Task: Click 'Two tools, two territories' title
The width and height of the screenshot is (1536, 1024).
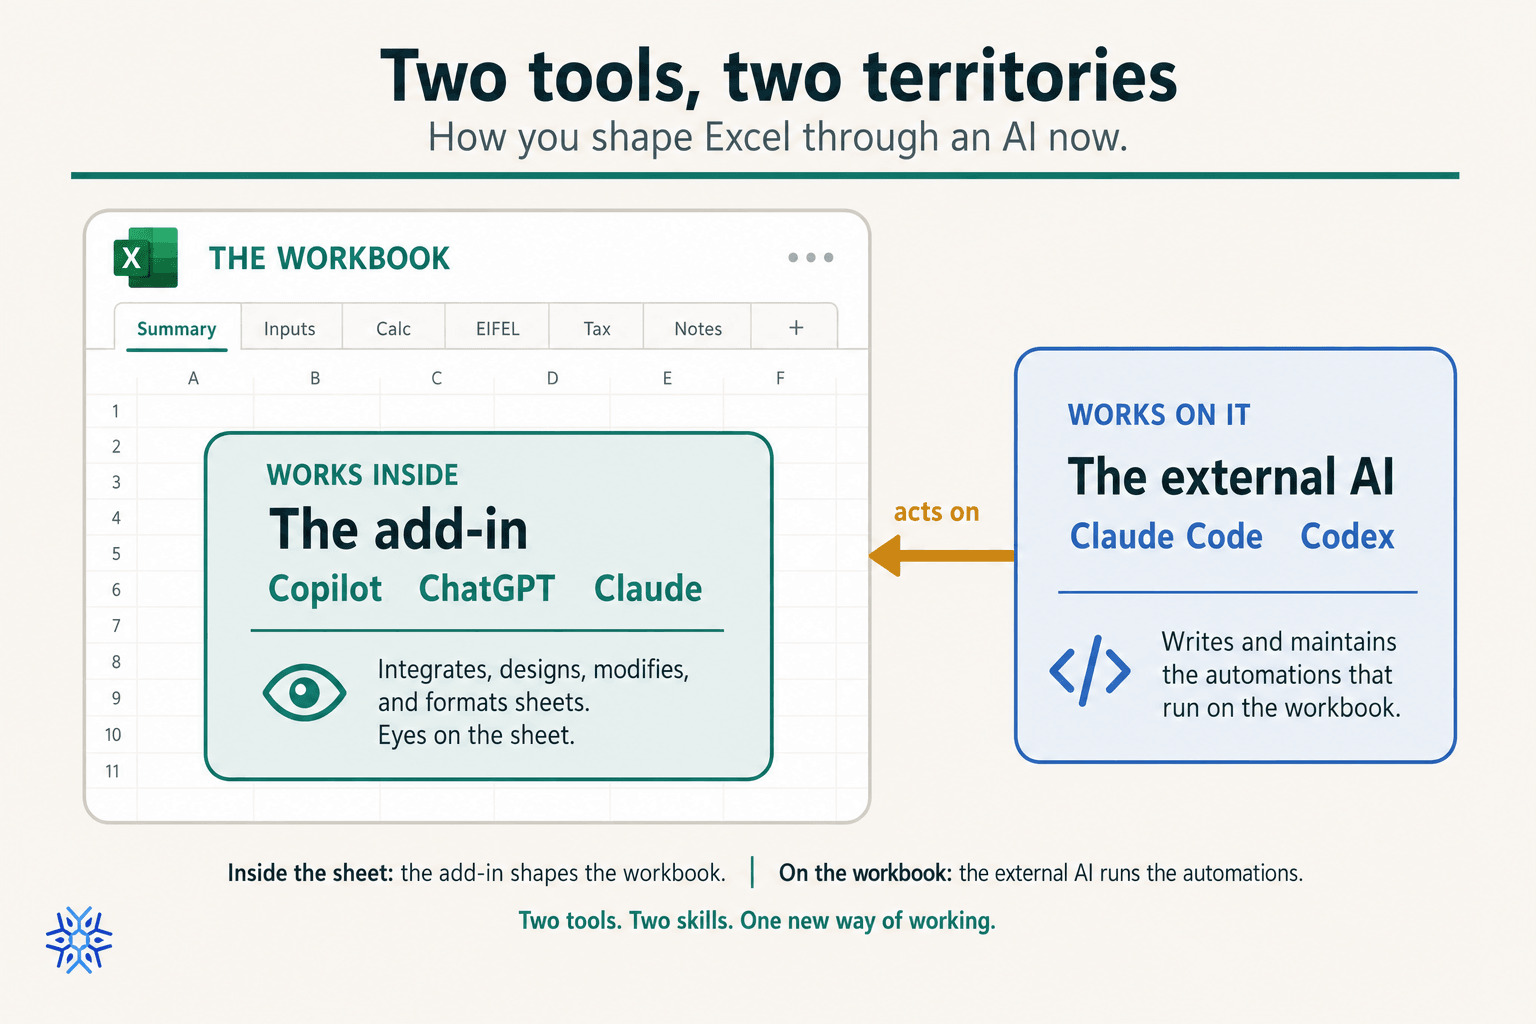Action: pyautogui.click(x=778, y=76)
